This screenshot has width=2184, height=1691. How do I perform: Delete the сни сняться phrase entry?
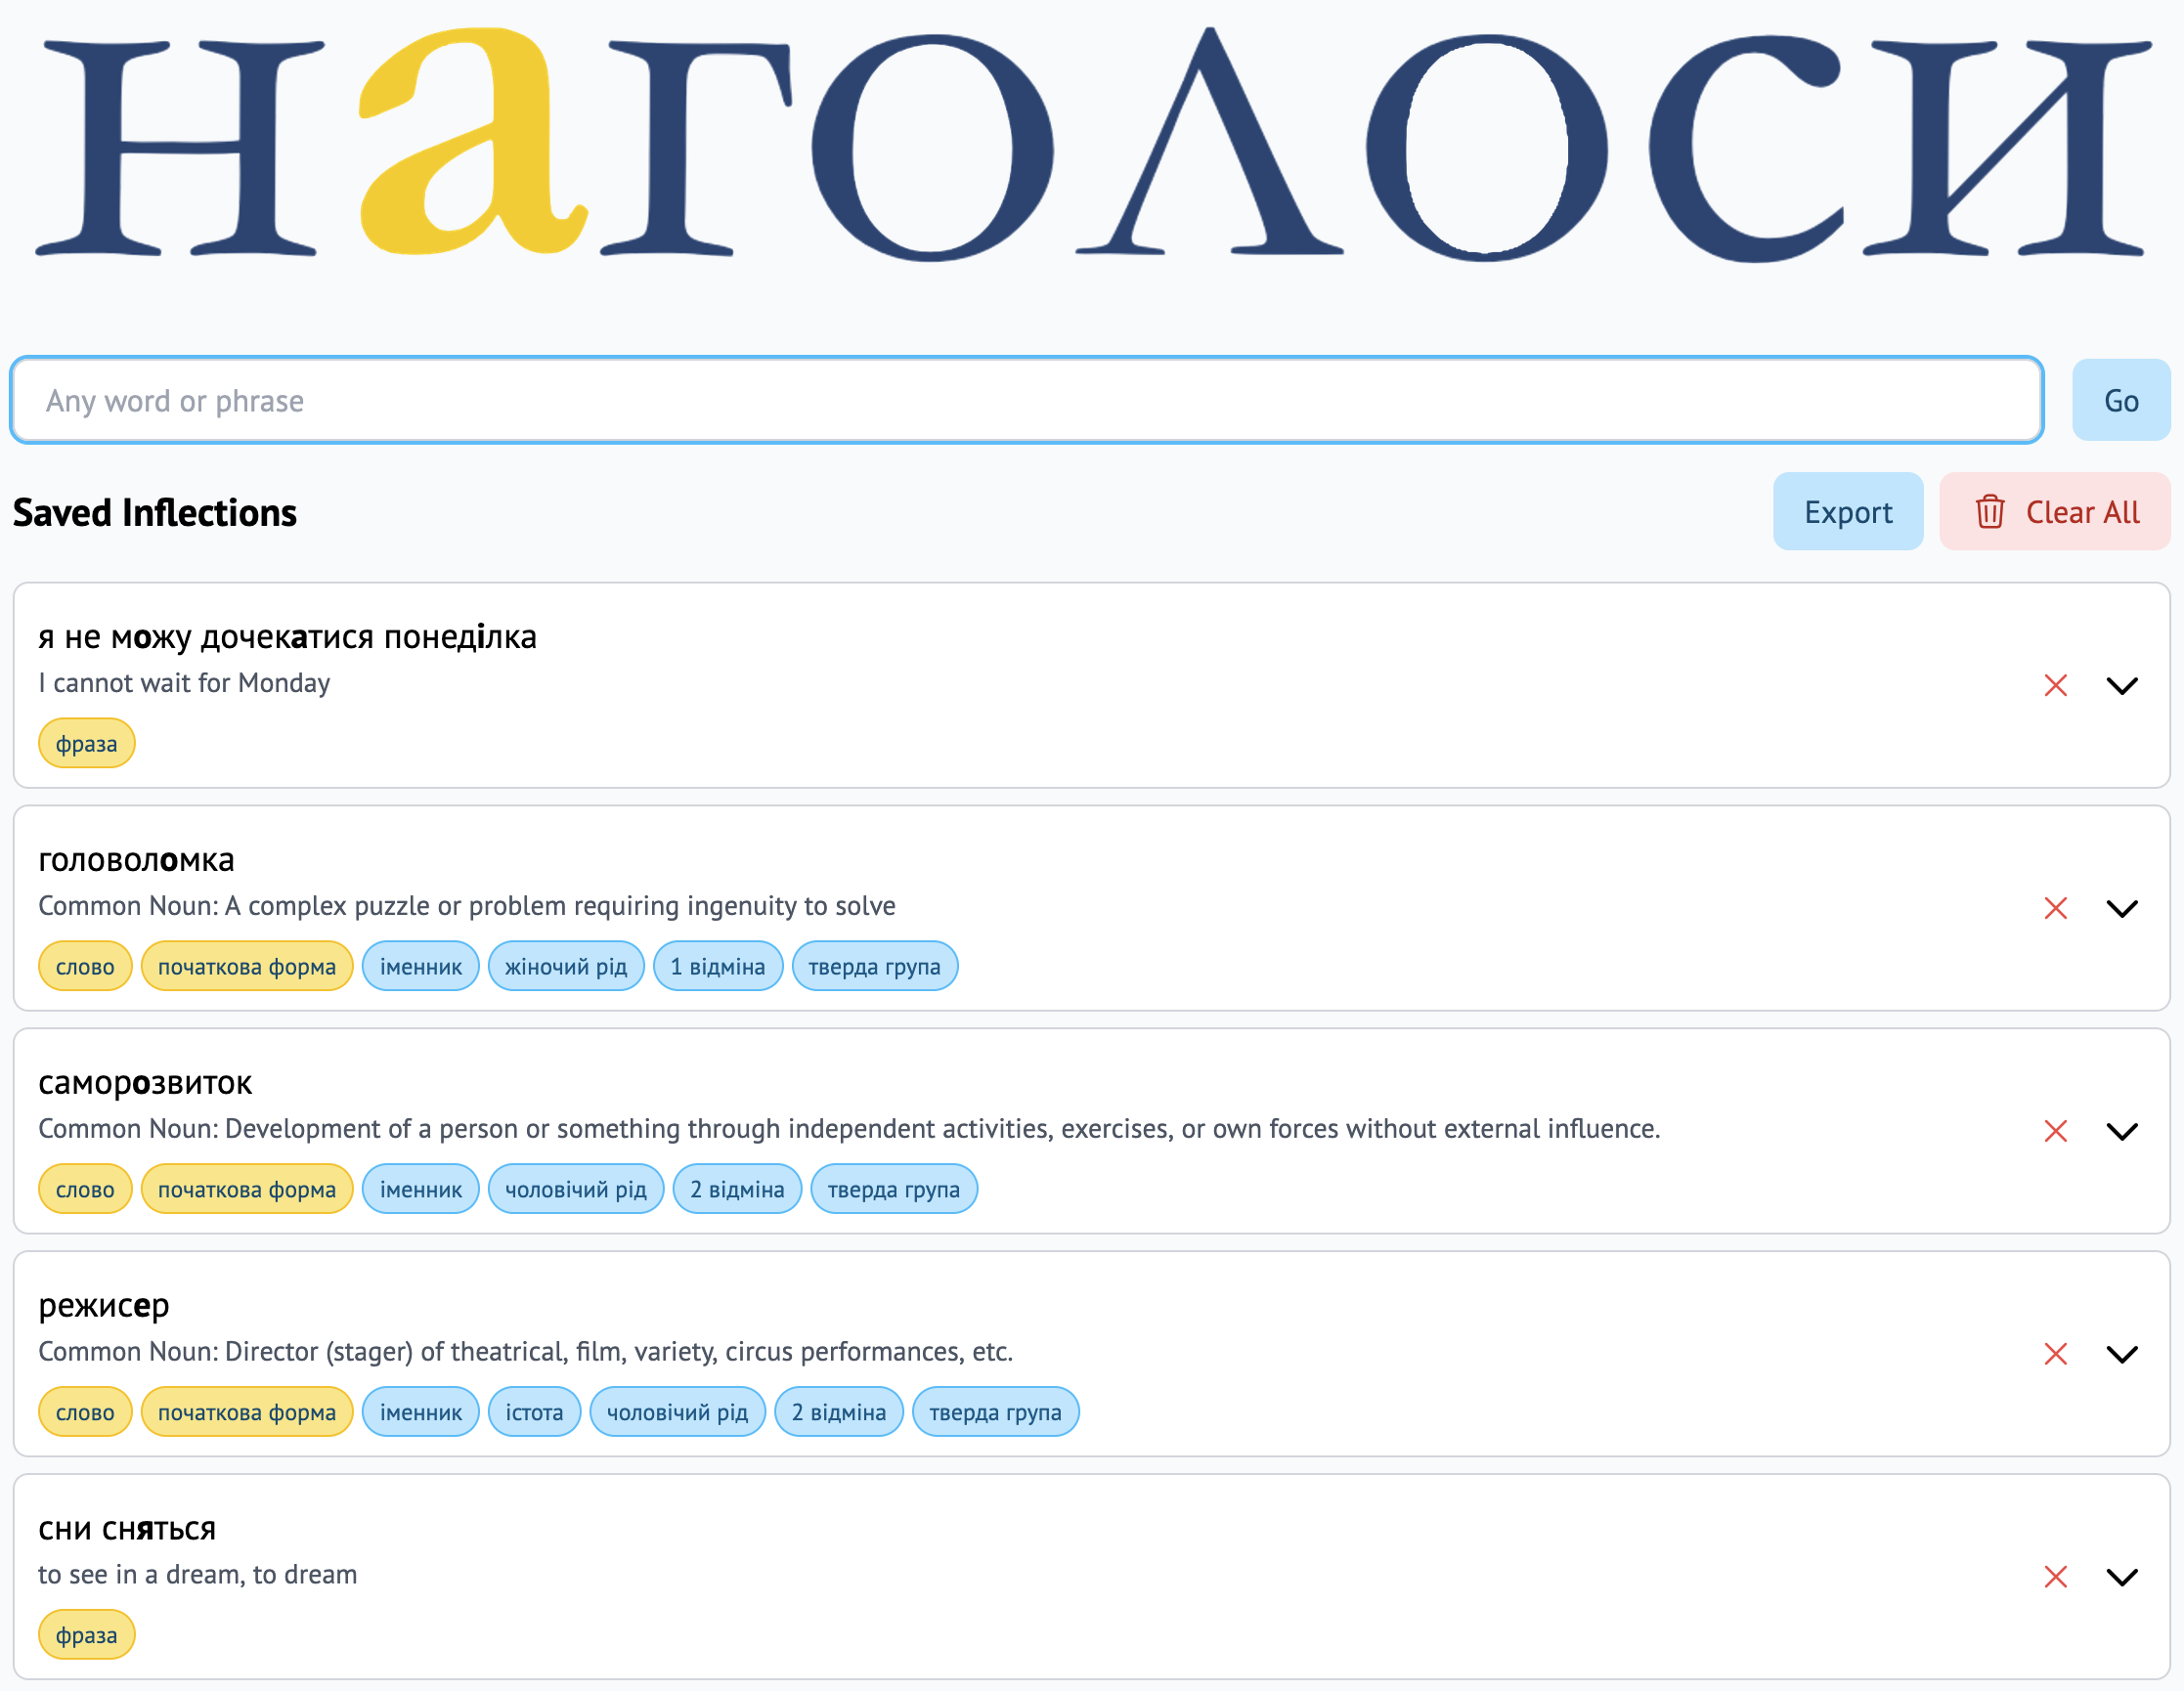click(x=2055, y=1577)
